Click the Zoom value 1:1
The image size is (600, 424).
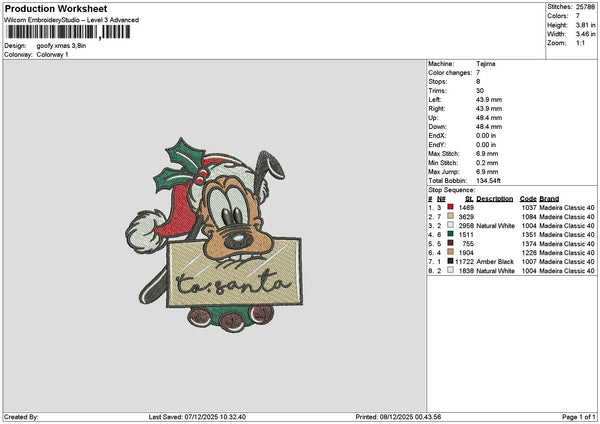[x=580, y=43]
